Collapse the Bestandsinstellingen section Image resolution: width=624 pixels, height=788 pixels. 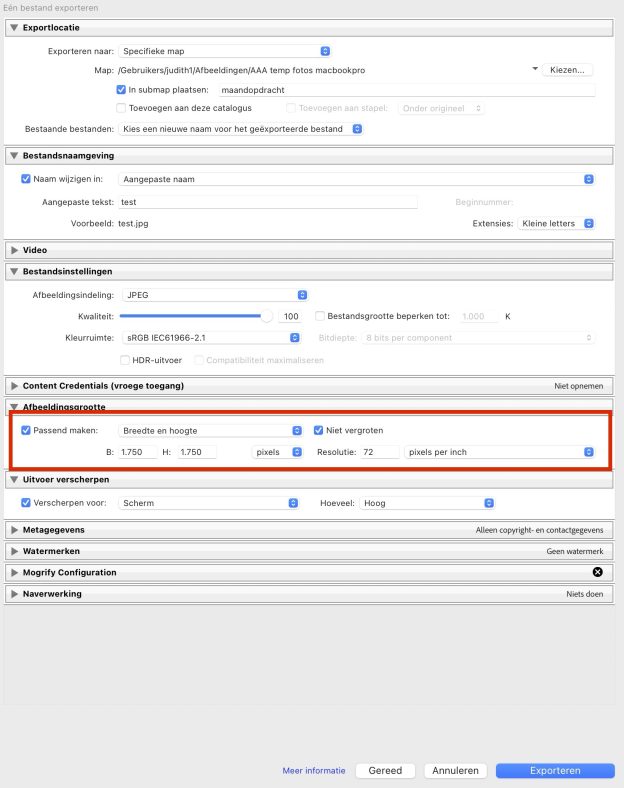click(x=14, y=271)
